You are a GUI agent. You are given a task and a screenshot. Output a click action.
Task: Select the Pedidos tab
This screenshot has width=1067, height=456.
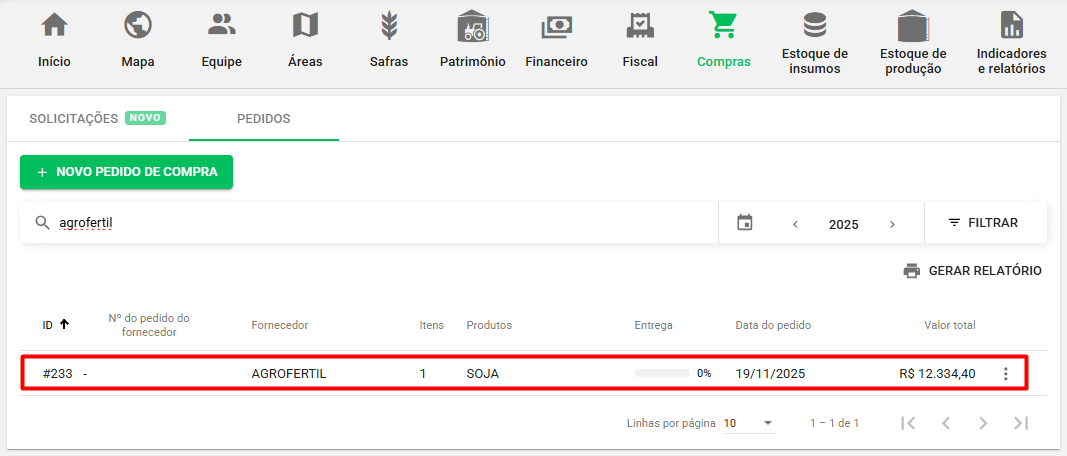pos(263,118)
